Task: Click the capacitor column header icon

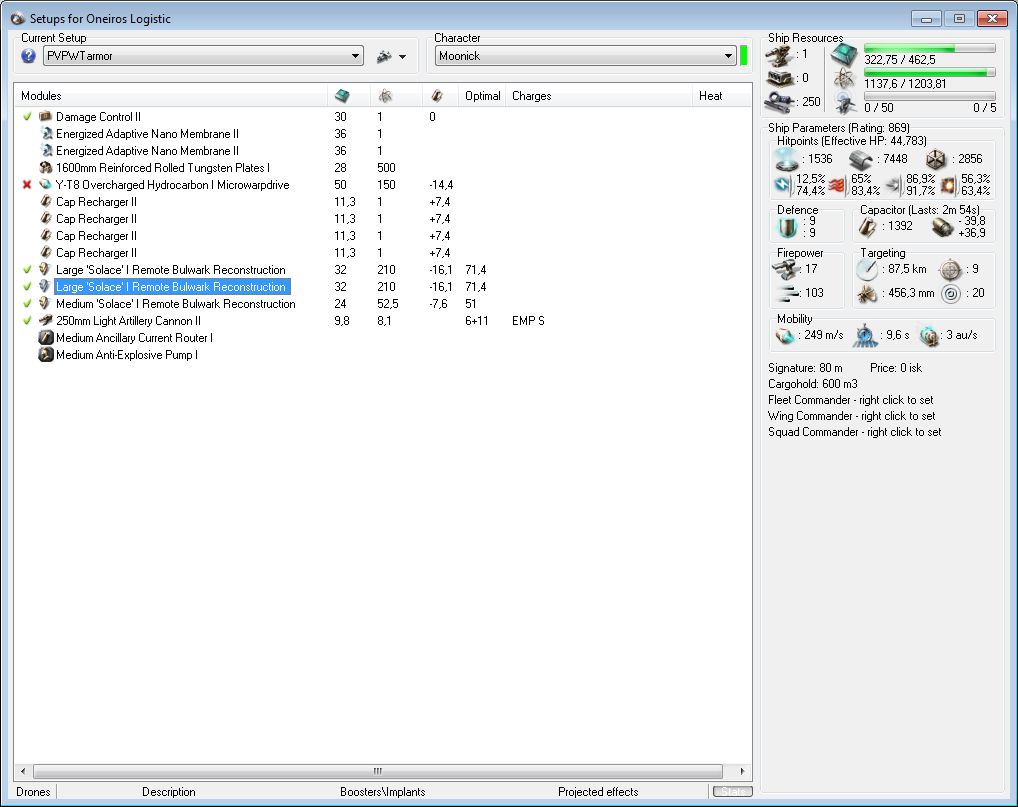Action: pyautogui.click(x=437, y=95)
